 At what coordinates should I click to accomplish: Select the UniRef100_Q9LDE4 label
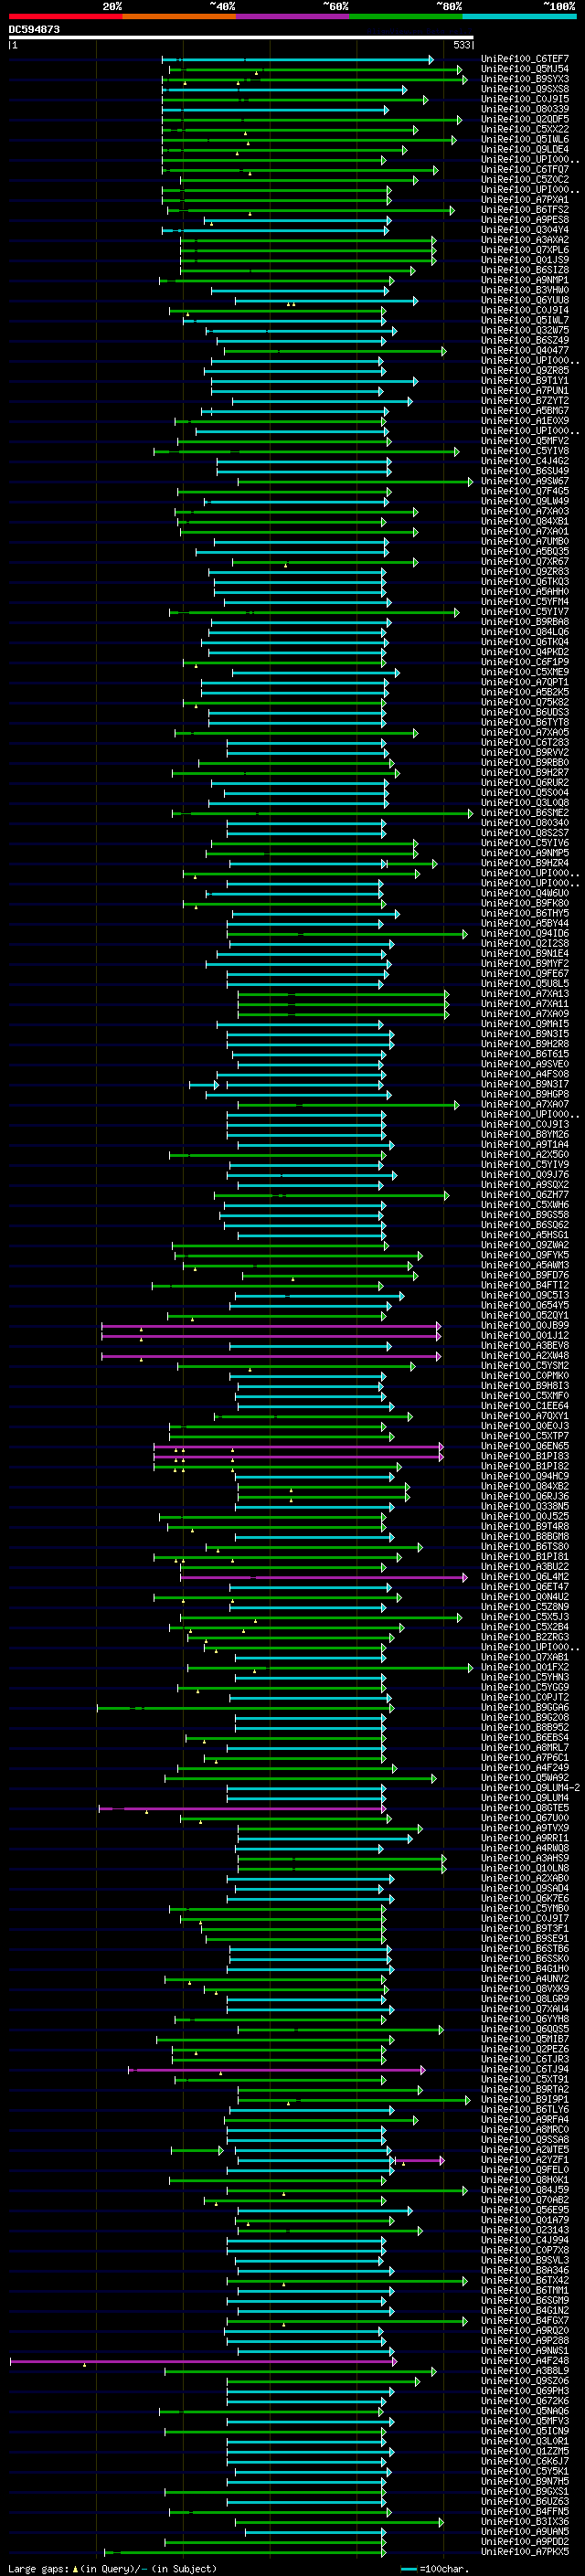[x=525, y=149]
